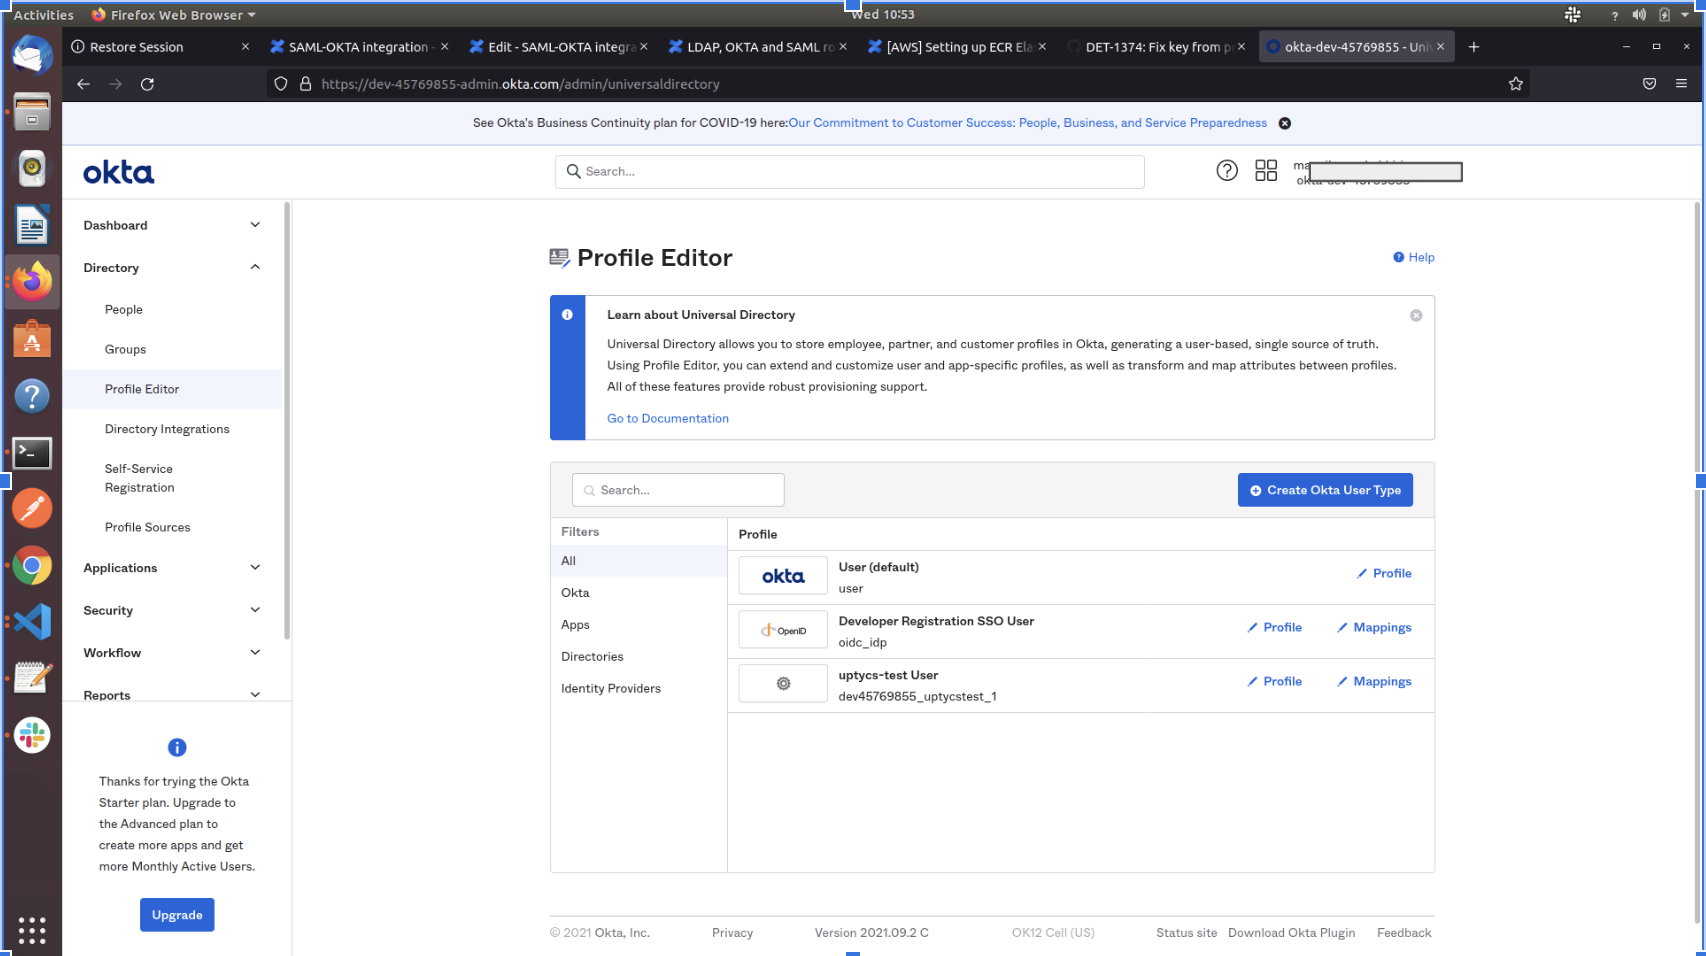
Task: Dismiss the COVID-19 banner close icon
Action: pyautogui.click(x=1285, y=123)
